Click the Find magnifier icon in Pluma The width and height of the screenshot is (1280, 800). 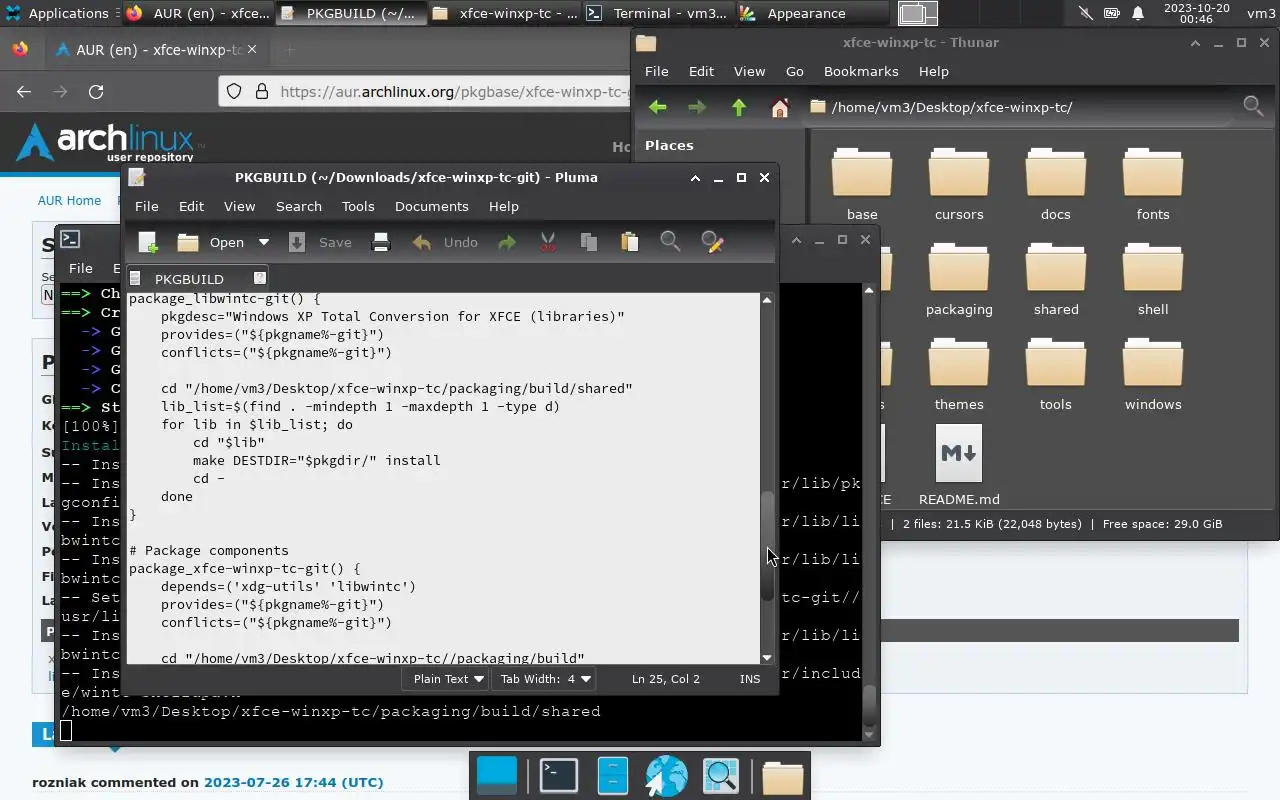670,242
